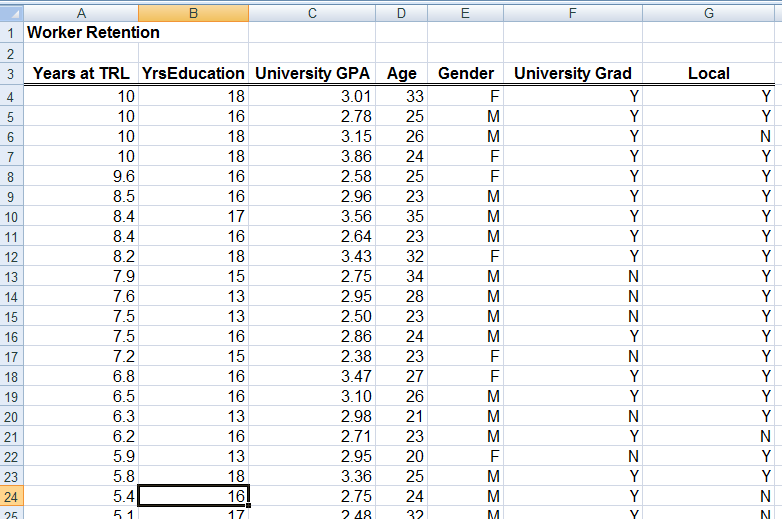The width and height of the screenshot is (782, 519).
Task: Select the GPA cell 2.98
Action: point(312,416)
